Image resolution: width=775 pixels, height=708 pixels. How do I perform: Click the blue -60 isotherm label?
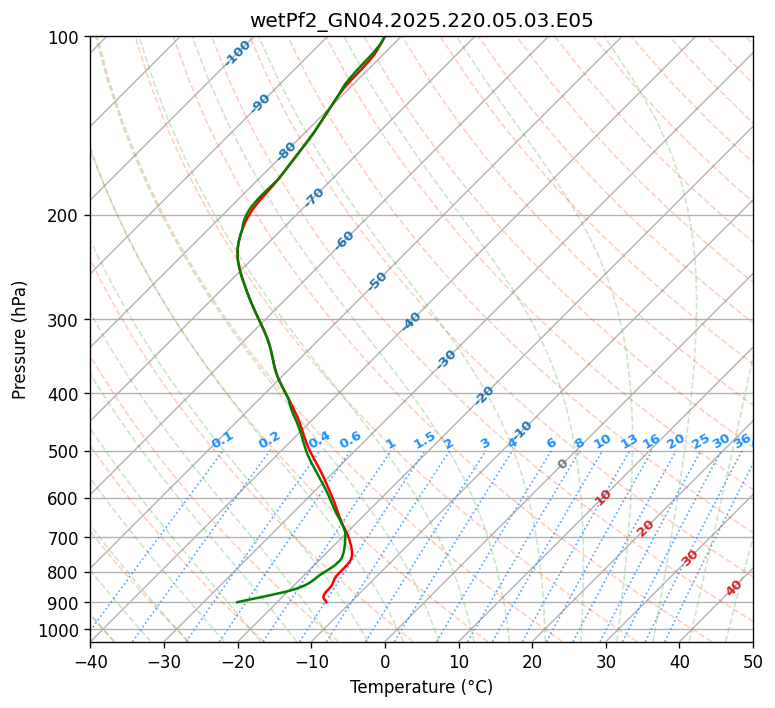click(344, 240)
